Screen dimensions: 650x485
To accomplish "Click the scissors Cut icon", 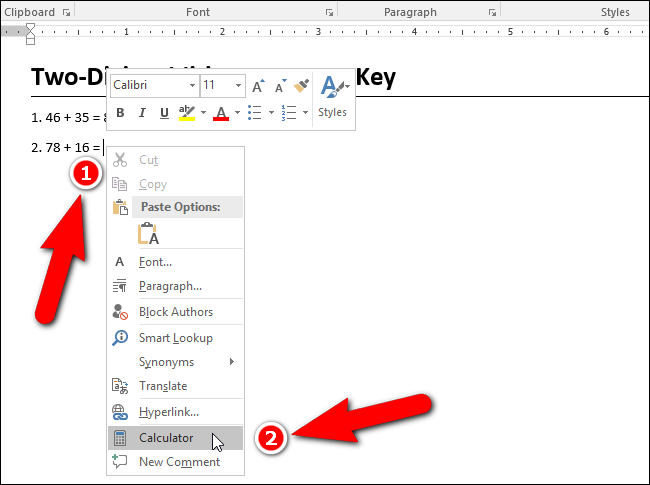I will (x=120, y=160).
